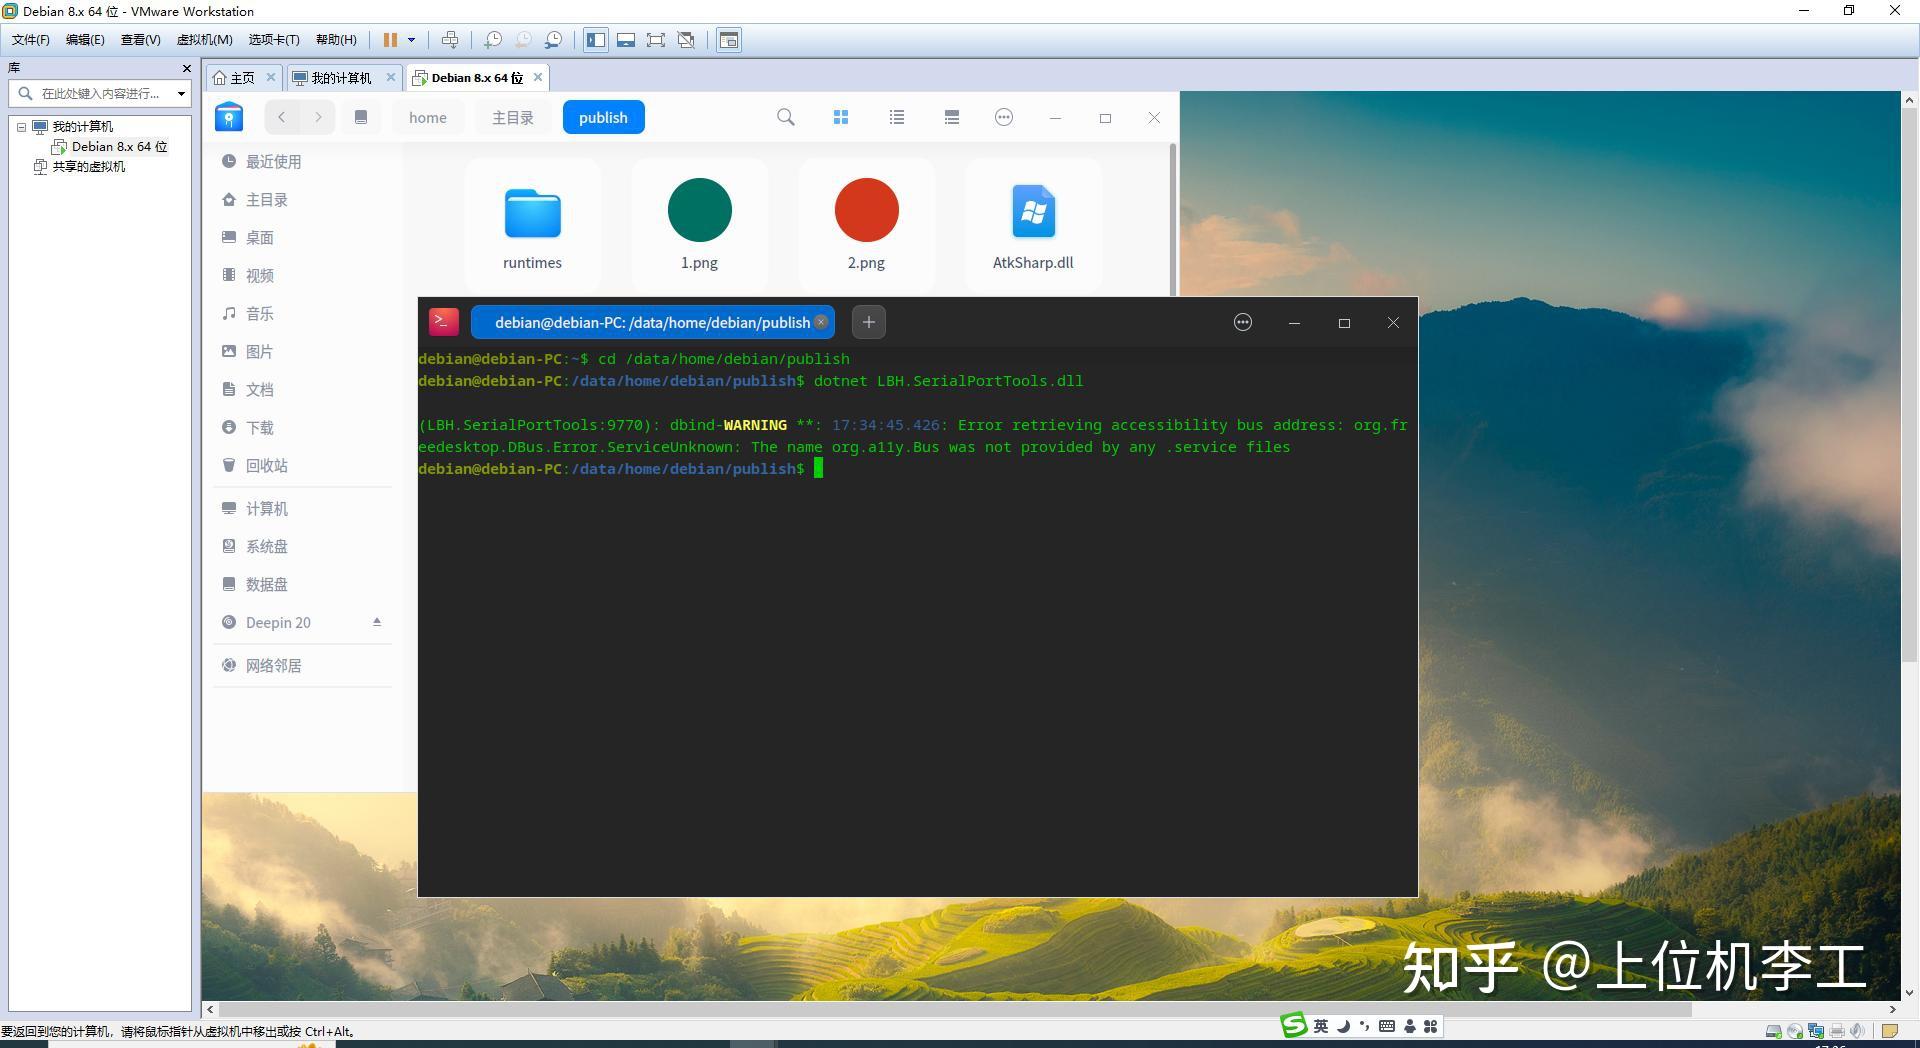
Task: Eject the Deepin 20 drive
Action: coord(377,622)
